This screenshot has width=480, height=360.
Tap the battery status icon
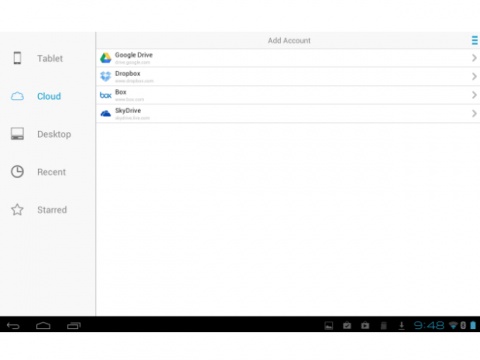473,325
